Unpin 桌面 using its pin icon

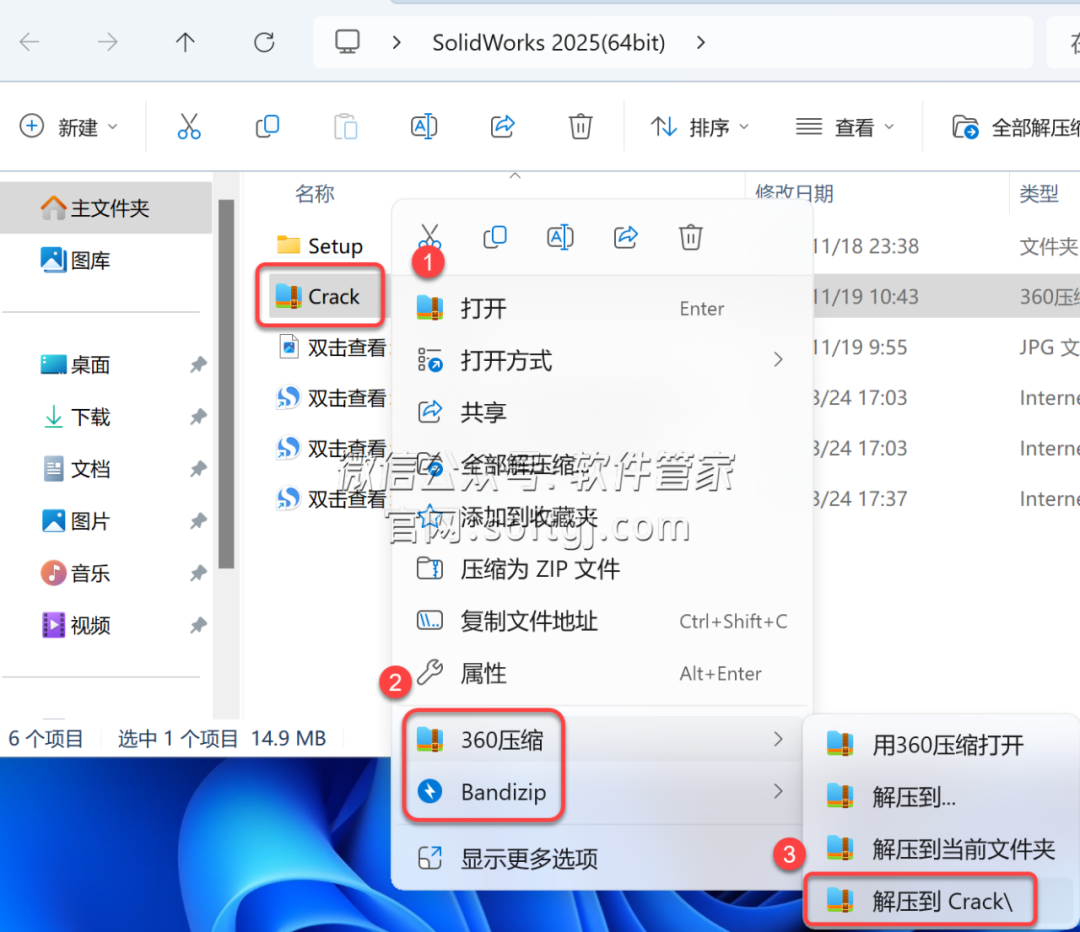click(x=198, y=364)
